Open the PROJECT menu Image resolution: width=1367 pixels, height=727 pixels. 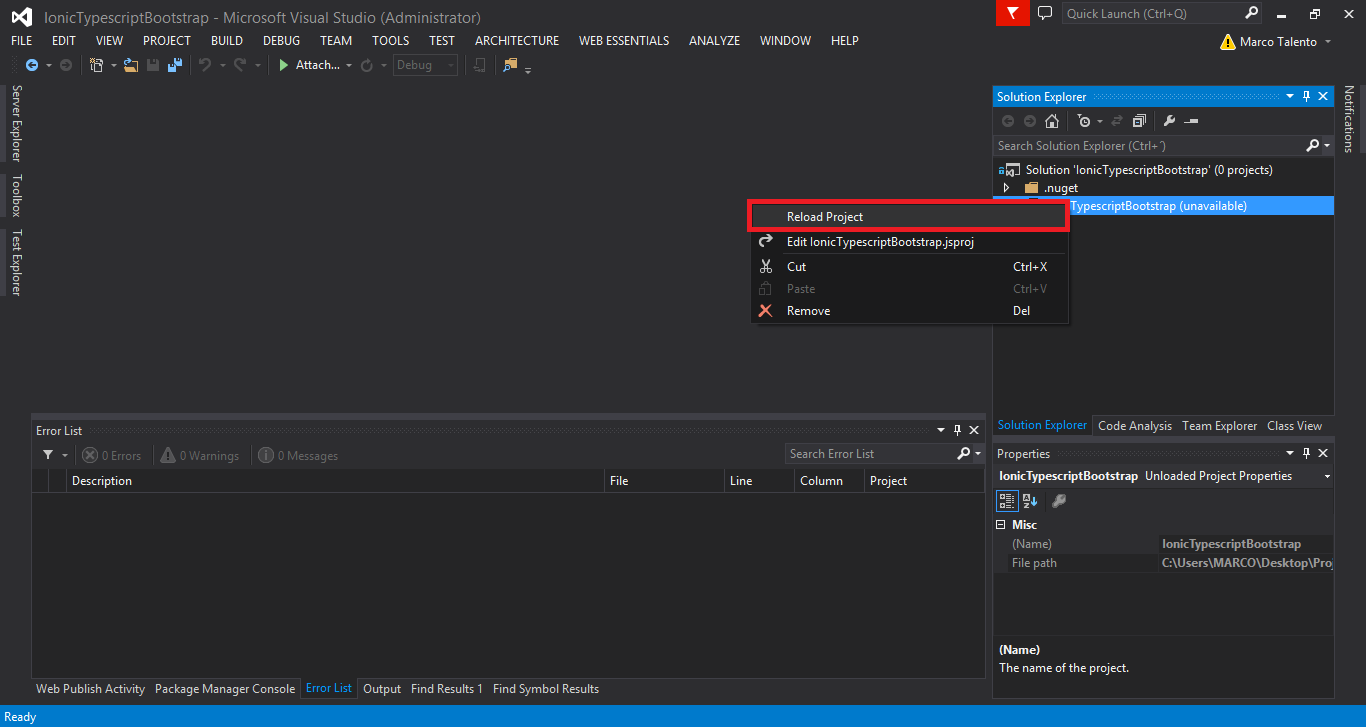point(167,41)
